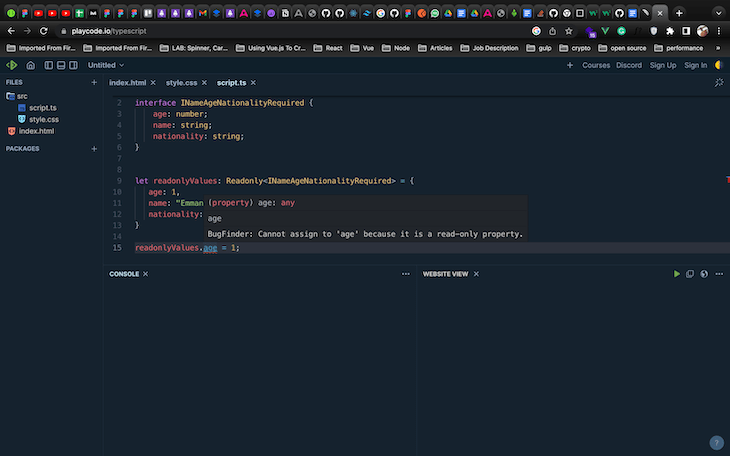The width and height of the screenshot is (730, 456).
Task: Open the Grammarly extension icon
Action: (622, 31)
